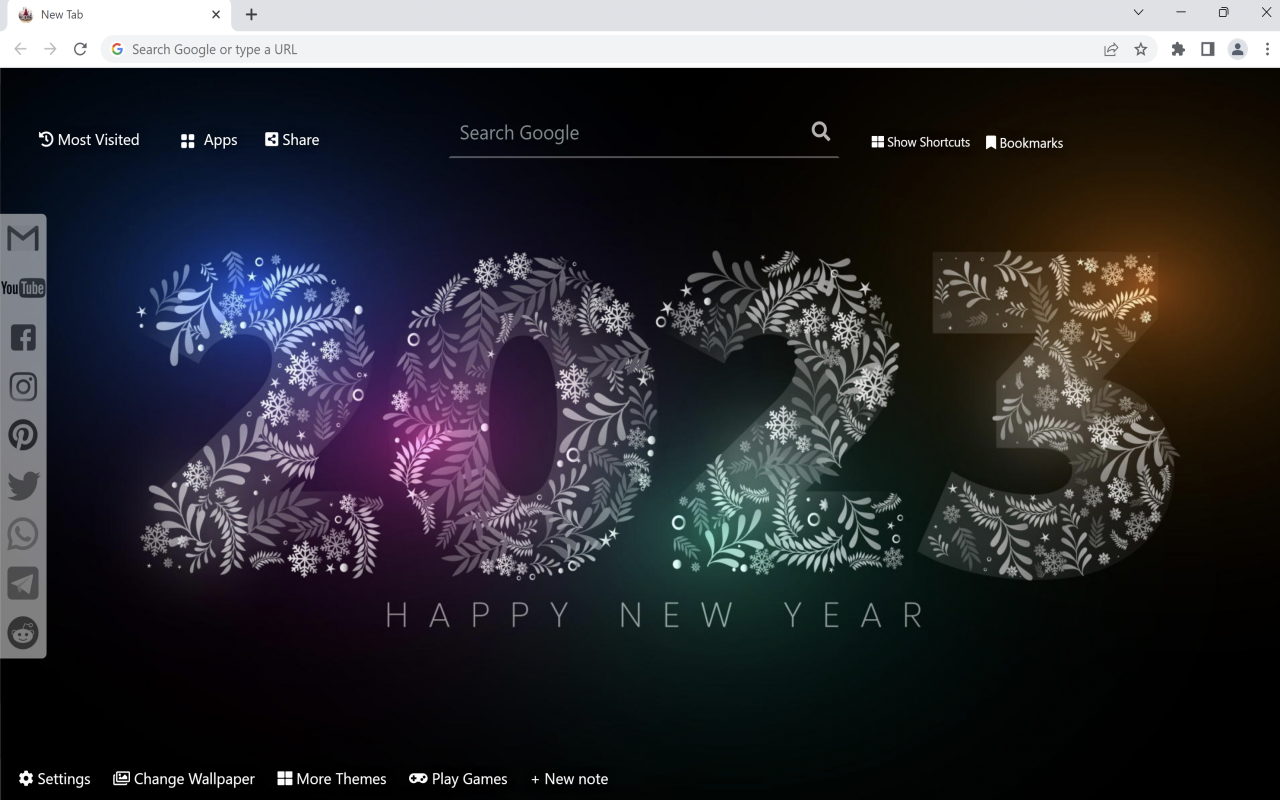Screen dimensions: 1280x800
Task: Open the Bookmarks list
Action: pyautogui.click(x=1024, y=143)
